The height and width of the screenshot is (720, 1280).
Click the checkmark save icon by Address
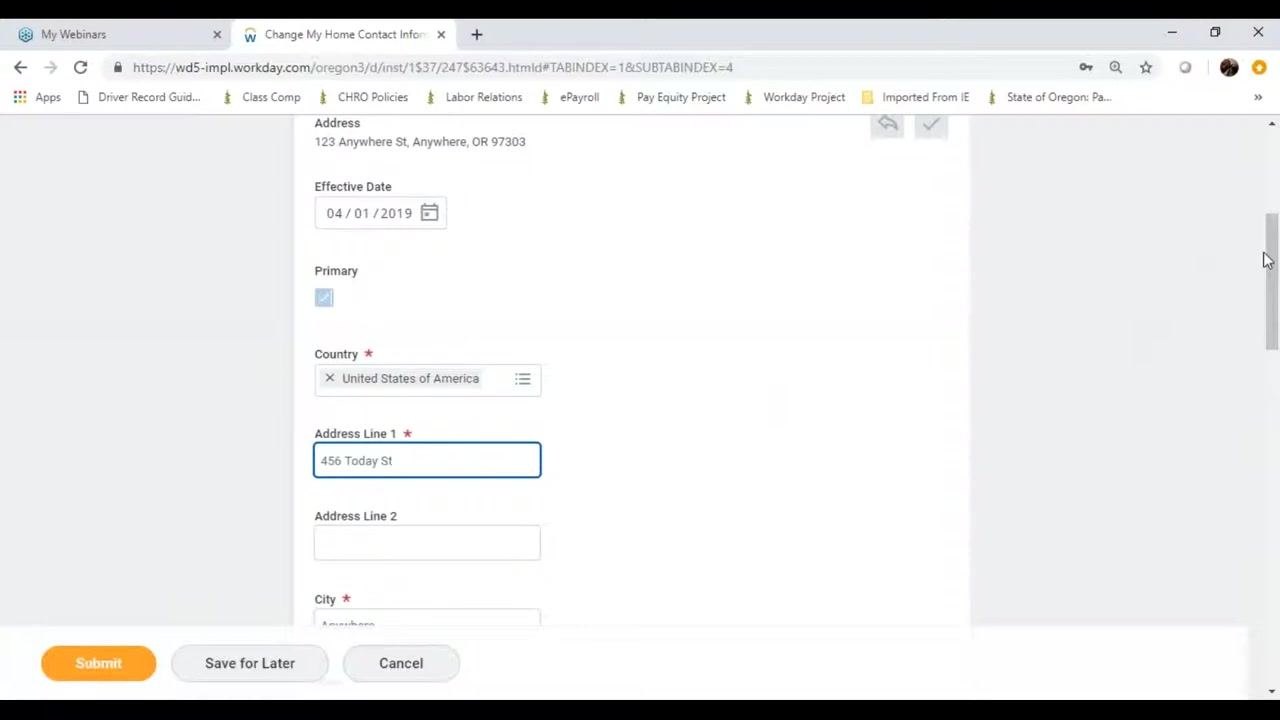click(x=931, y=124)
